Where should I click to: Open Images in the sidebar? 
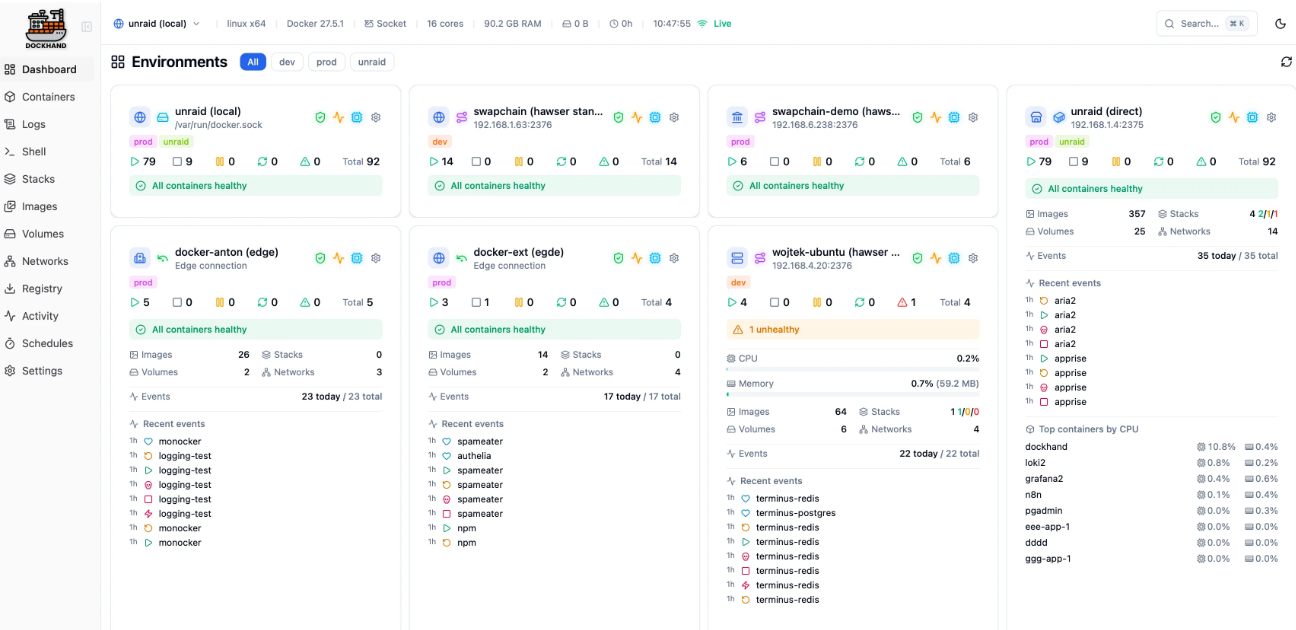[48, 206]
